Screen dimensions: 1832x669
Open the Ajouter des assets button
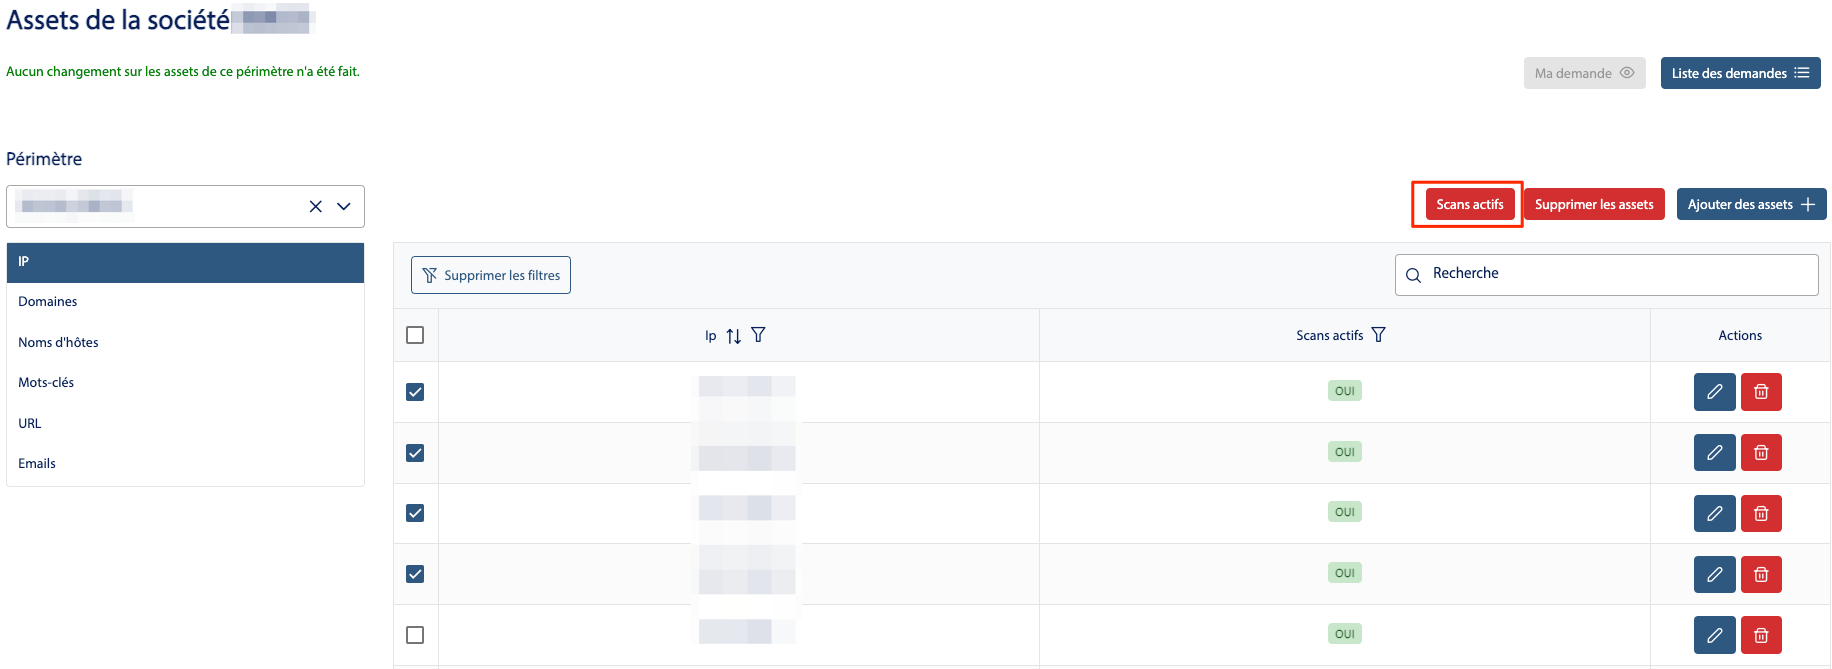[1751, 204]
